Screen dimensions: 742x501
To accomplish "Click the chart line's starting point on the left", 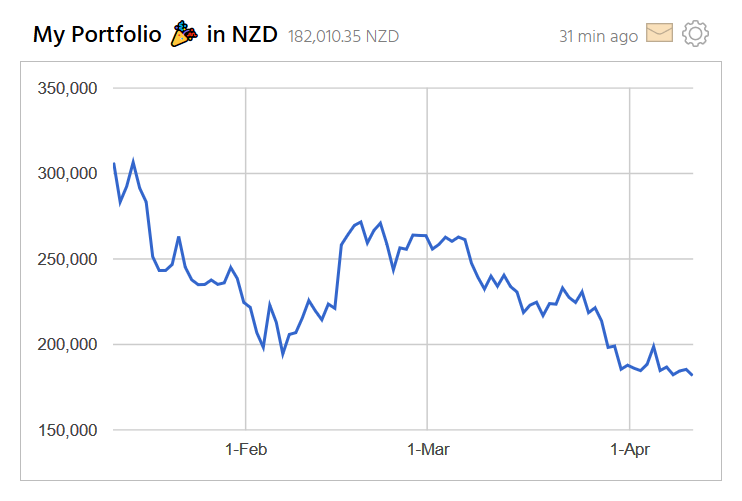I will click(x=114, y=163).
